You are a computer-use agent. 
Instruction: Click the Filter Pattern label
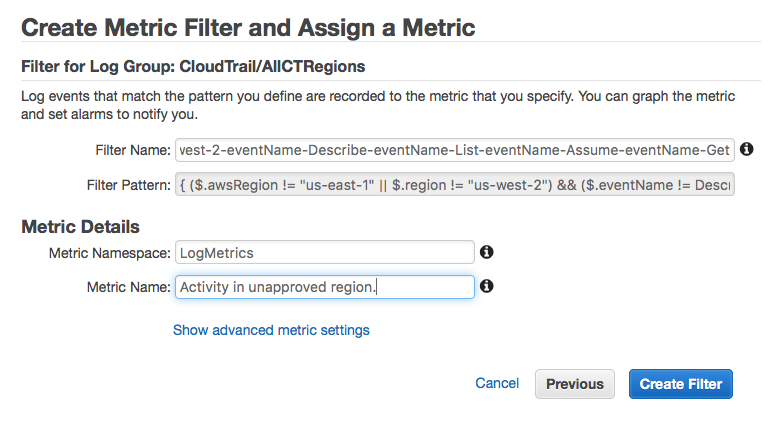click(129, 185)
